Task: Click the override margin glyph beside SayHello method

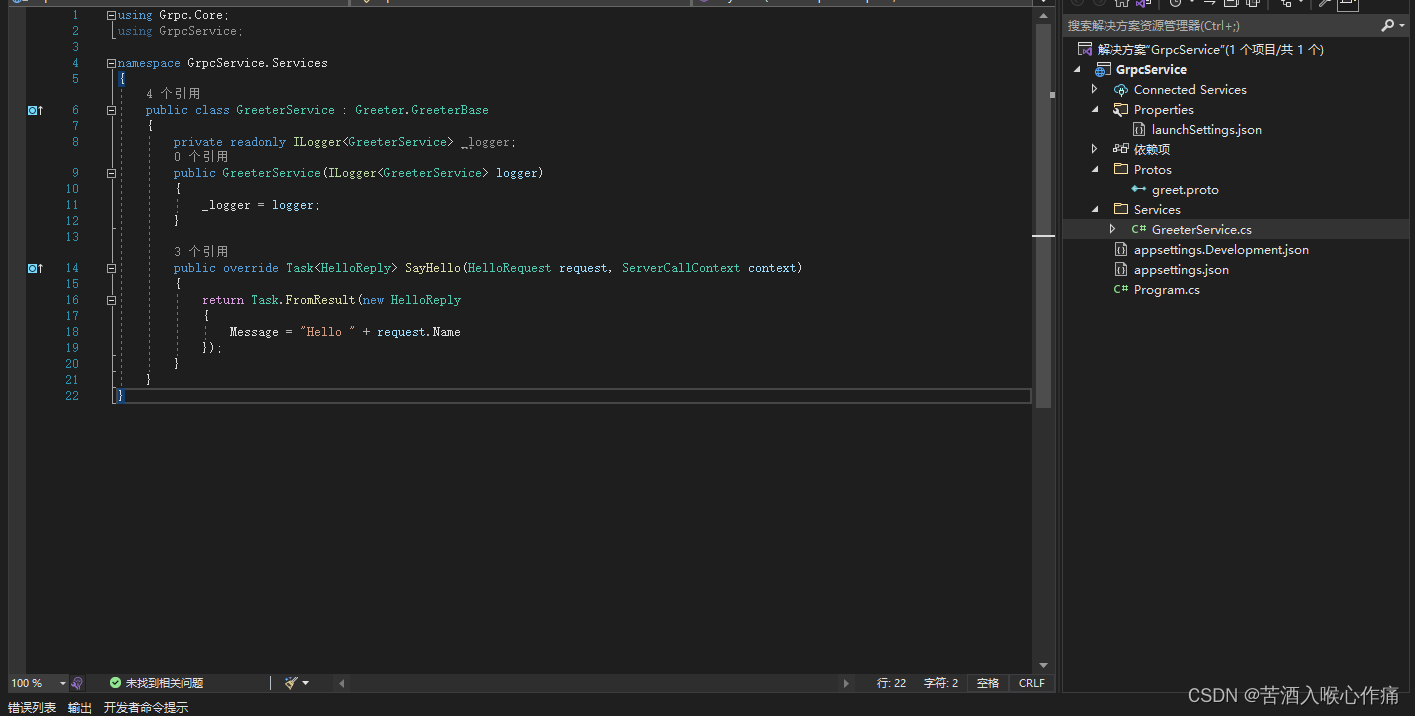Action: [x=35, y=268]
